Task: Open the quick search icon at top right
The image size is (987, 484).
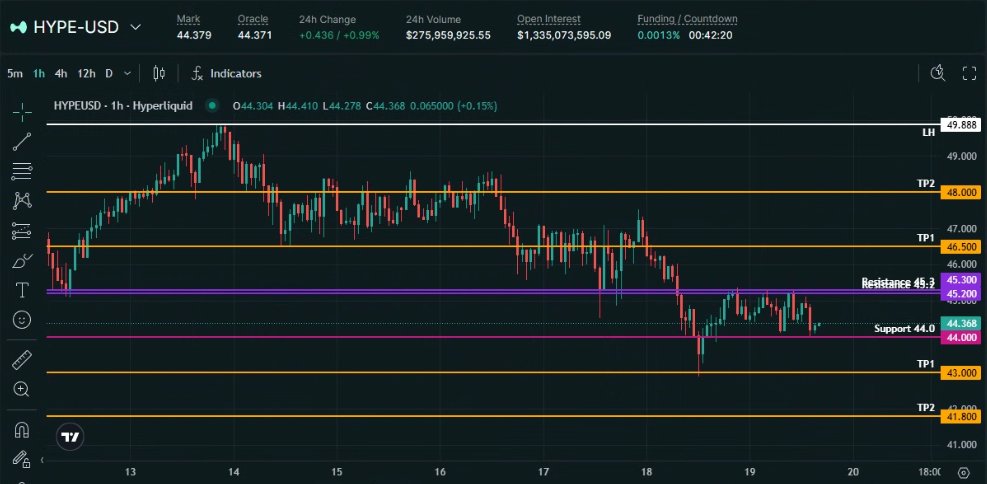Action: point(938,73)
